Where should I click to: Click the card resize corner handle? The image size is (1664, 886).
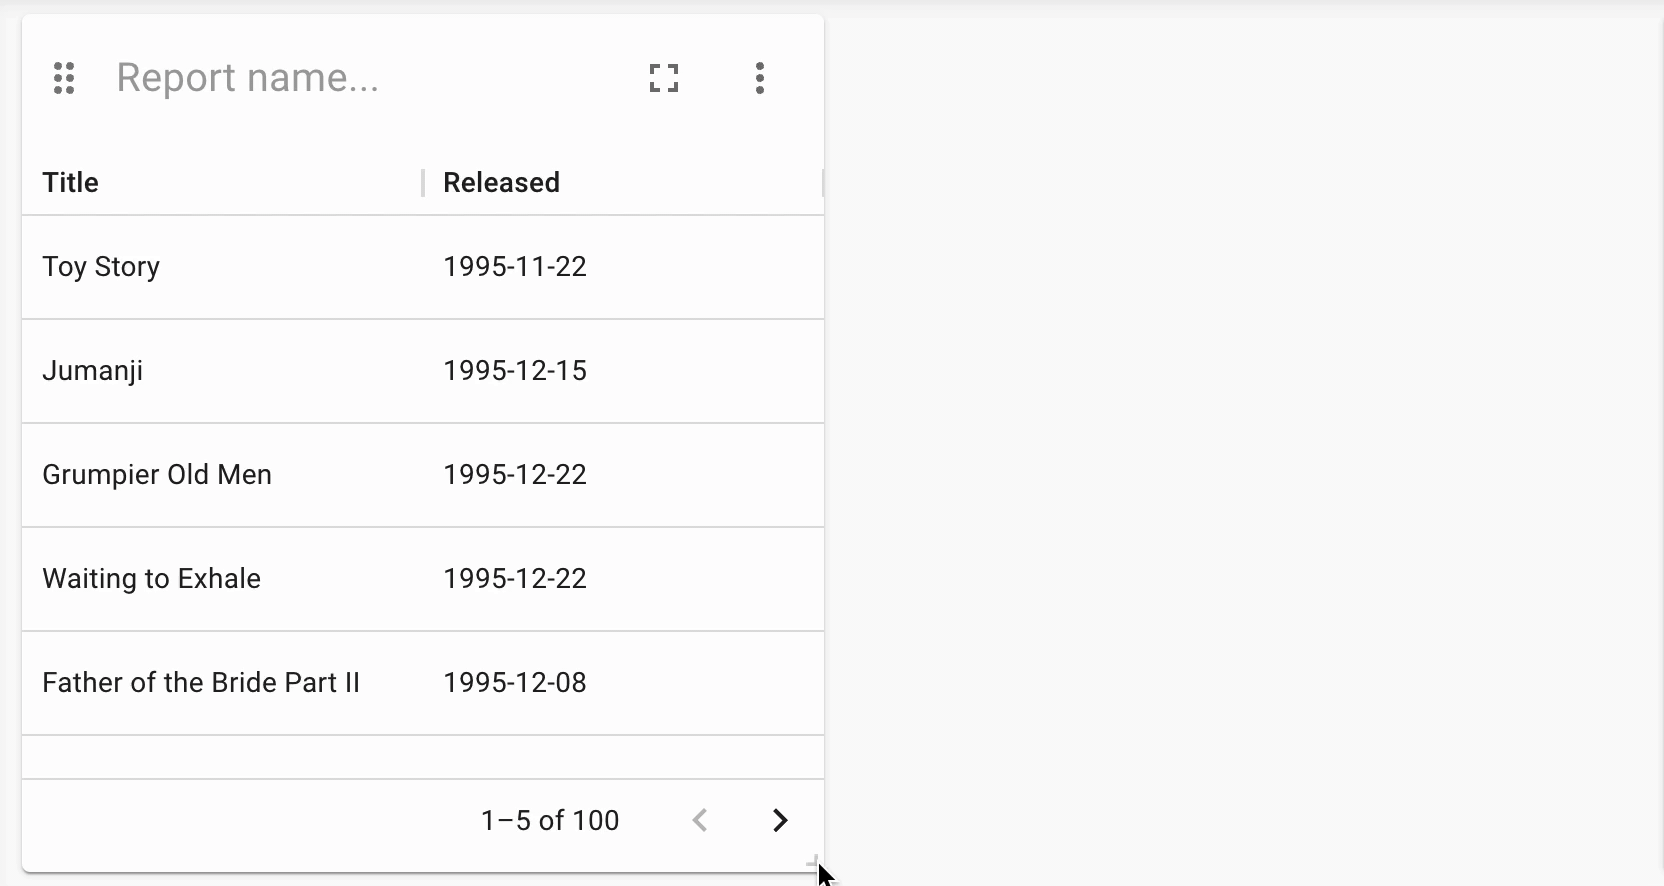coord(814,863)
